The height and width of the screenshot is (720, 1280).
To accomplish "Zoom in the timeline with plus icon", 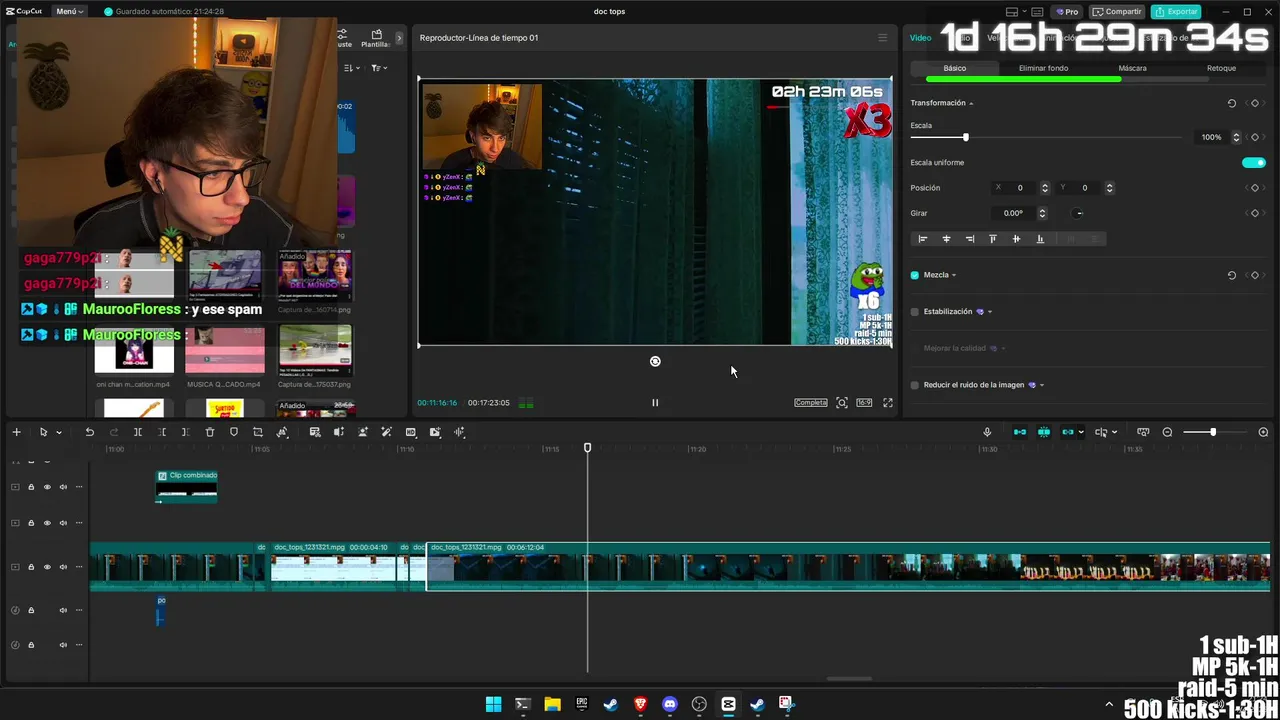I will [x=1263, y=432].
